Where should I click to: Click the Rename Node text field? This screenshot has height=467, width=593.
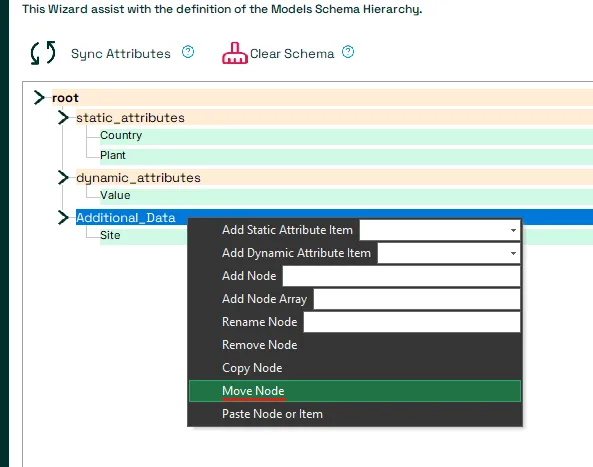pyautogui.click(x=412, y=322)
